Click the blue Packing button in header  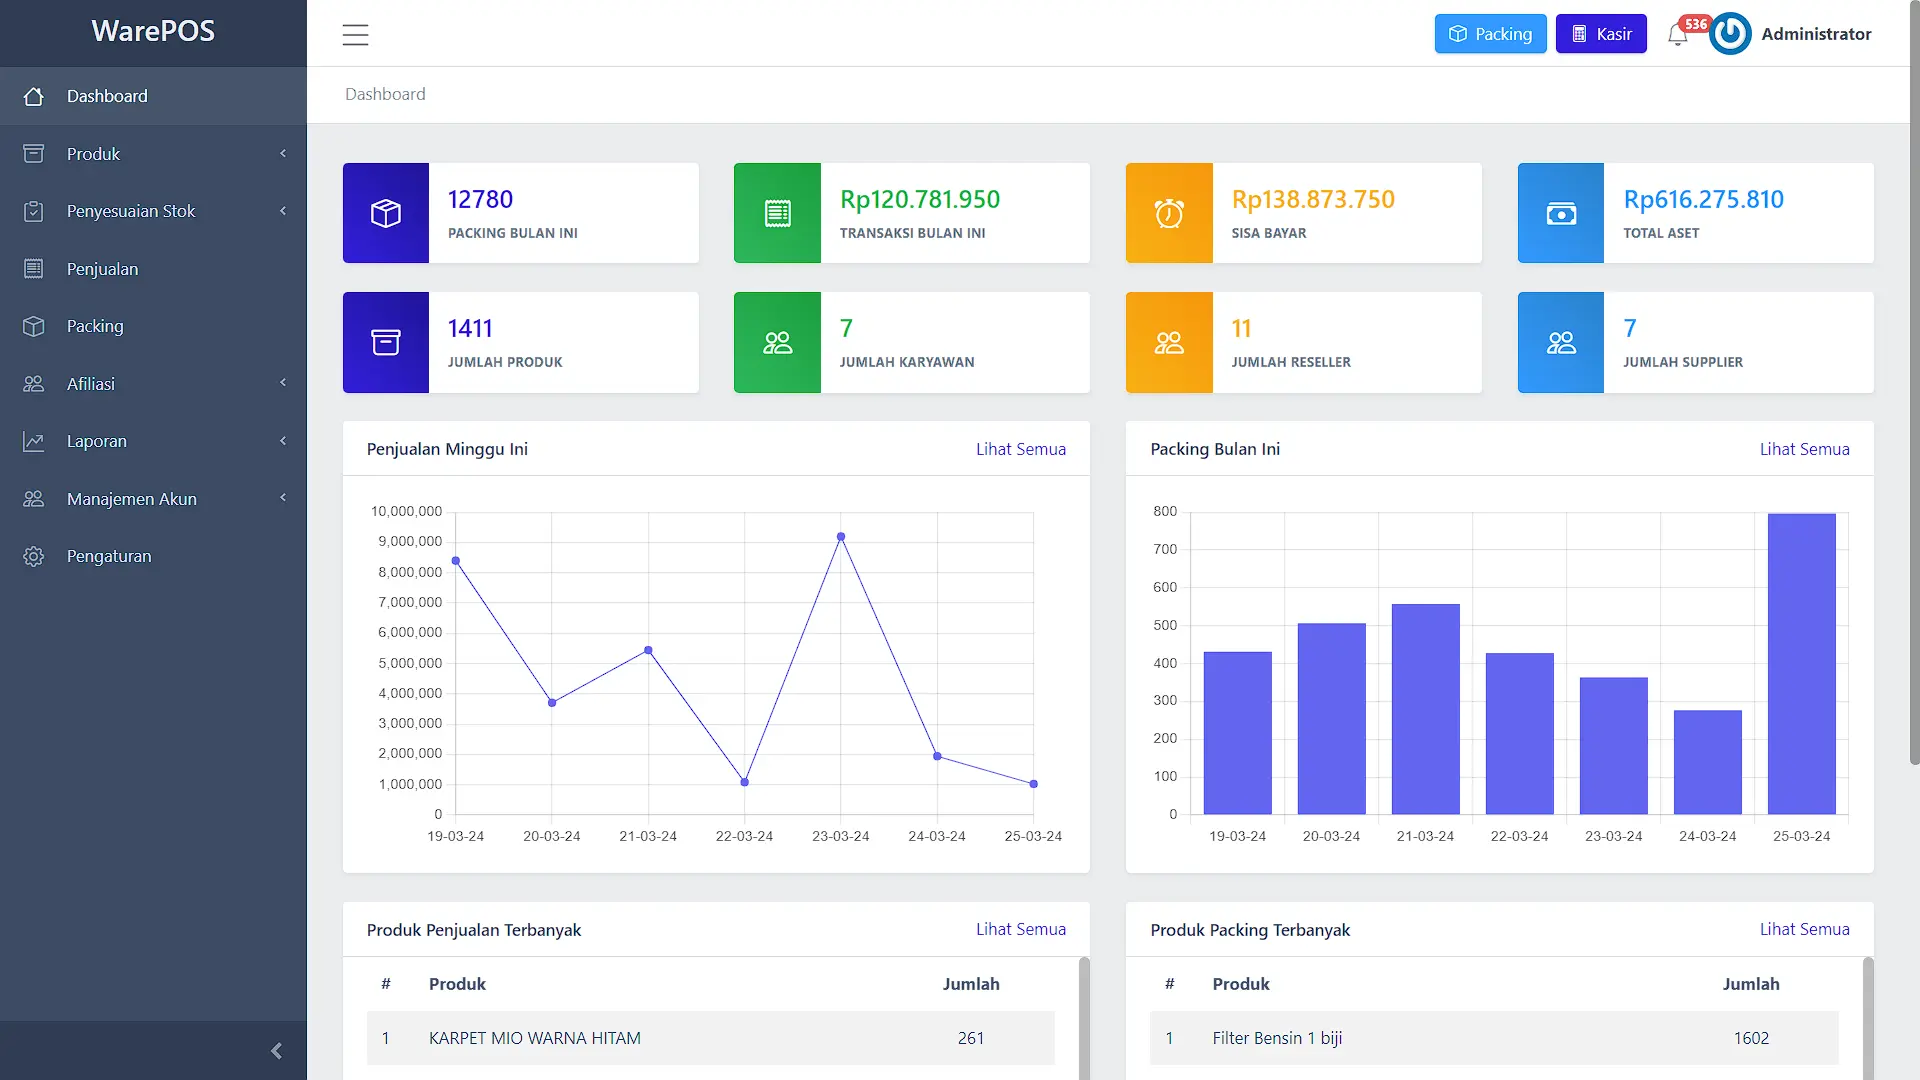(x=1490, y=34)
